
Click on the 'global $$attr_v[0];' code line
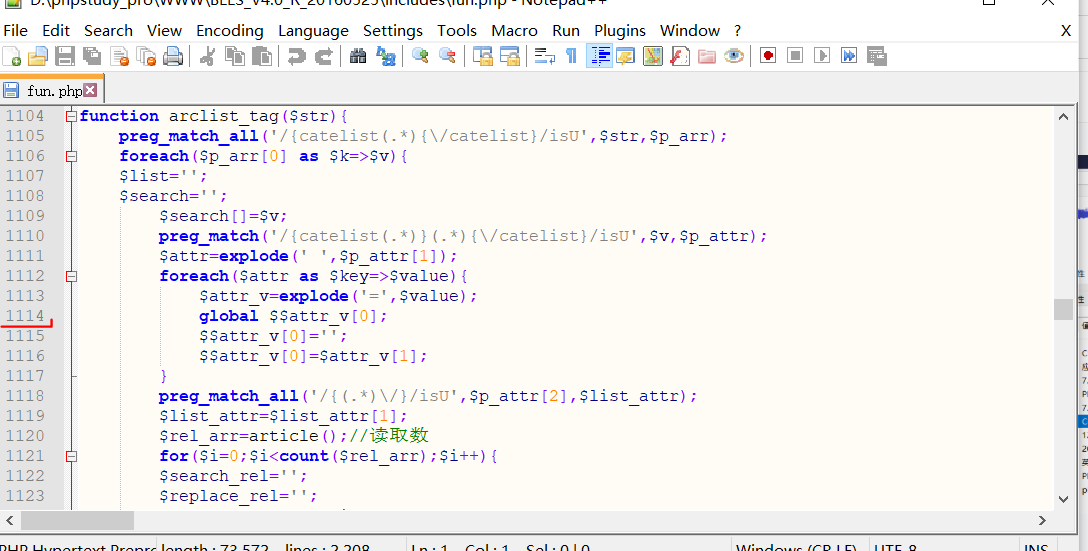(293, 316)
